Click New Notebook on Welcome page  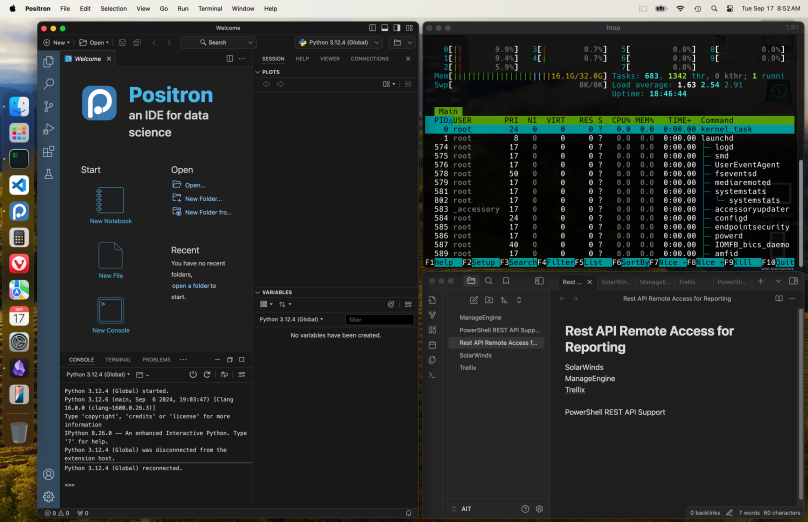[x=111, y=206]
